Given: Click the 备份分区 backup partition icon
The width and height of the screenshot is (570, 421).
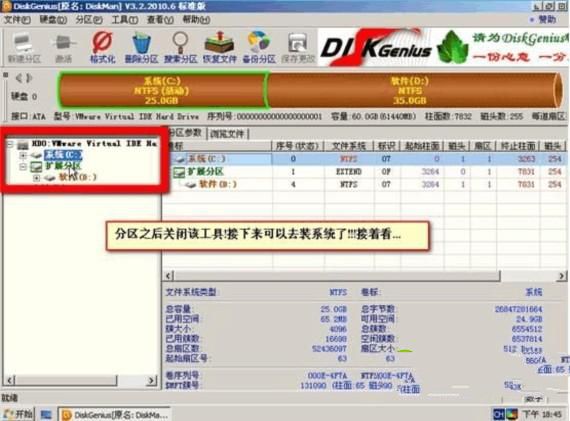Looking at the screenshot, I should [259, 47].
